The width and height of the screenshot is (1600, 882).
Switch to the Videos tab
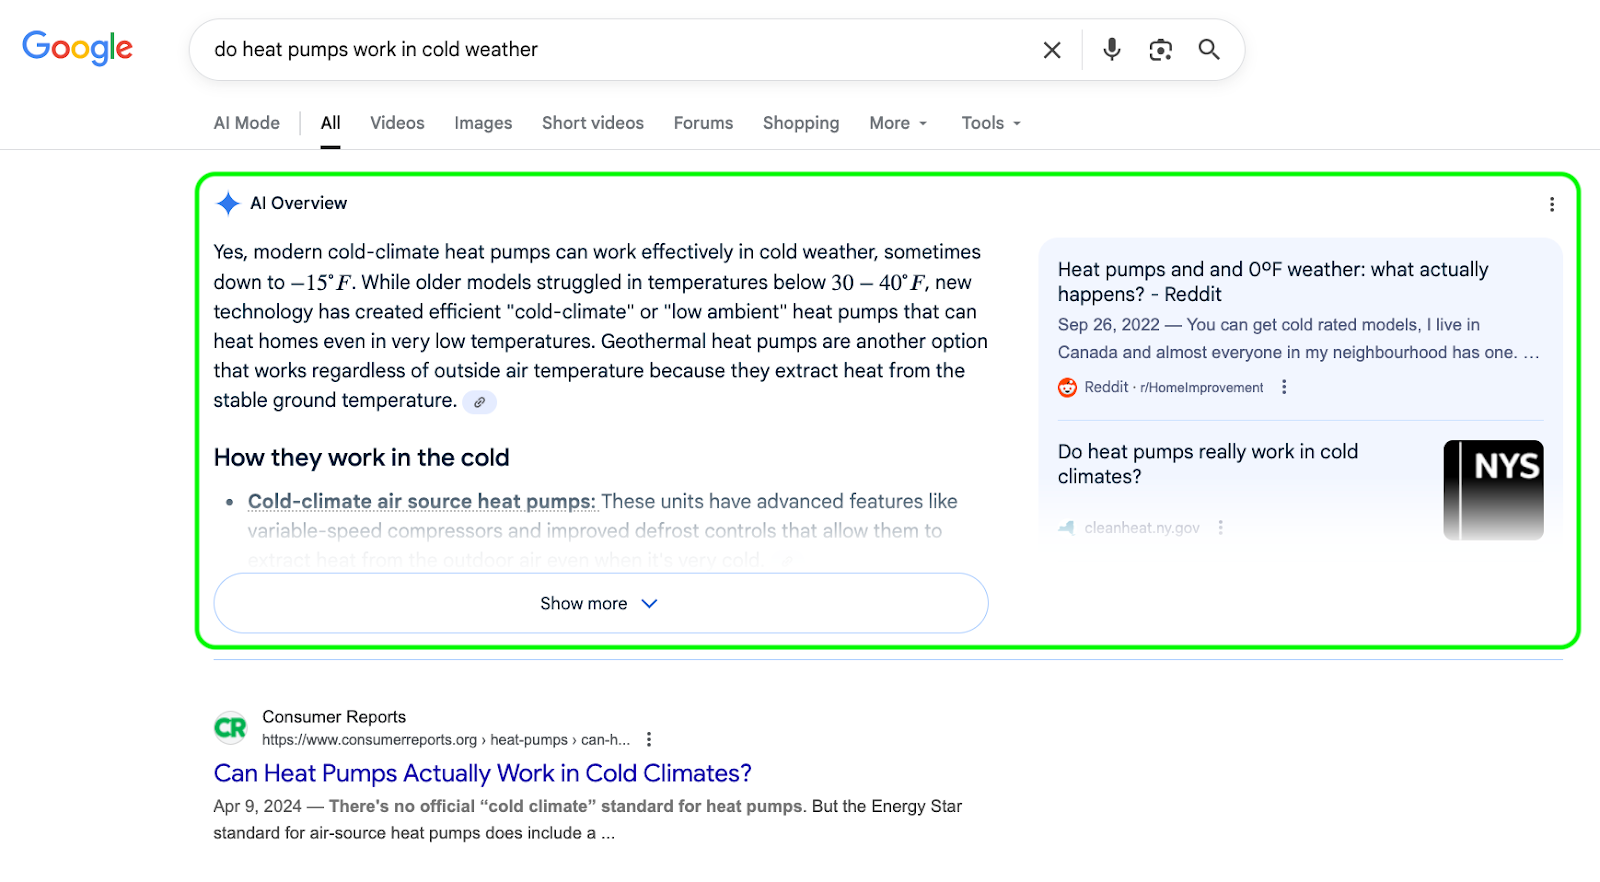pos(397,123)
